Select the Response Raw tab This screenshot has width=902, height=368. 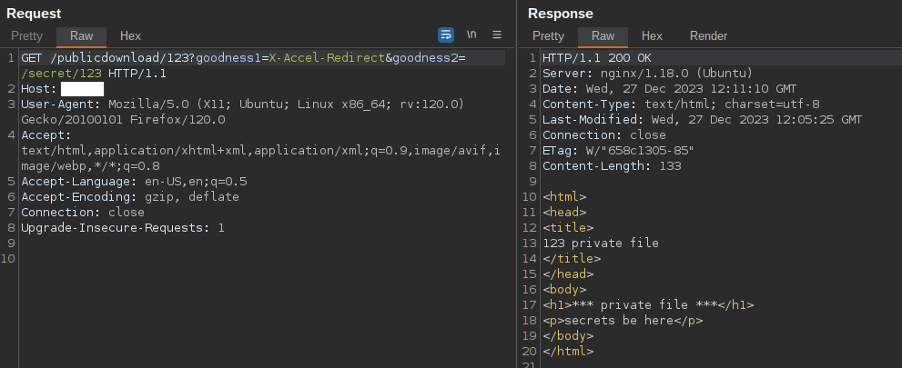point(603,36)
